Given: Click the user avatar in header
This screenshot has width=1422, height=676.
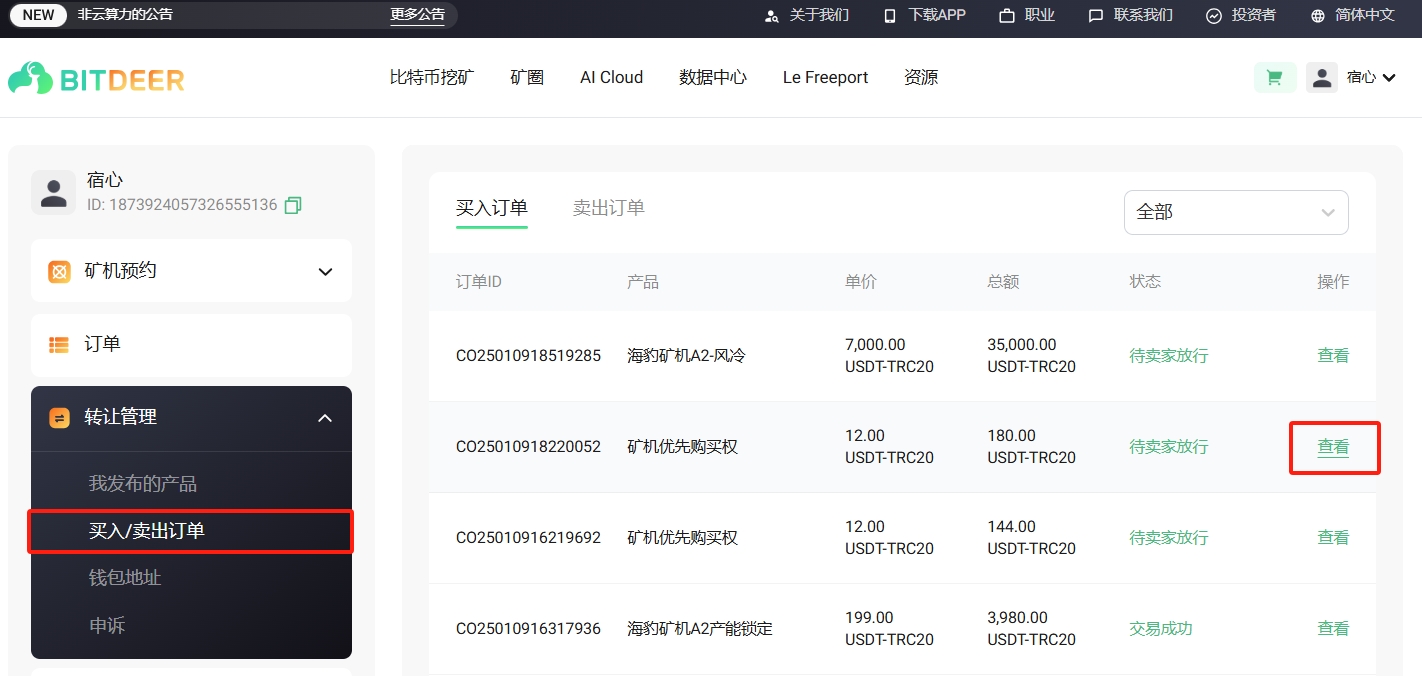Looking at the screenshot, I should click(1322, 77).
